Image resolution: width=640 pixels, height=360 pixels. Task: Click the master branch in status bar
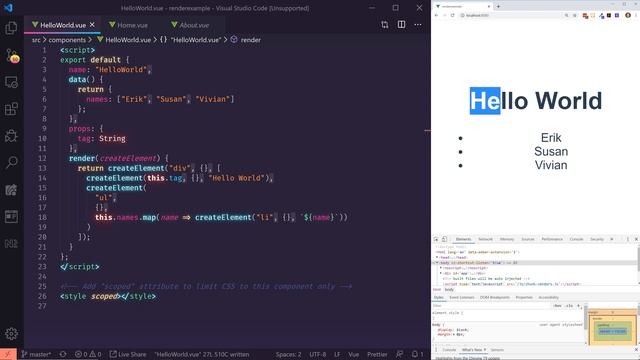pyautogui.click(x=36, y=354)
